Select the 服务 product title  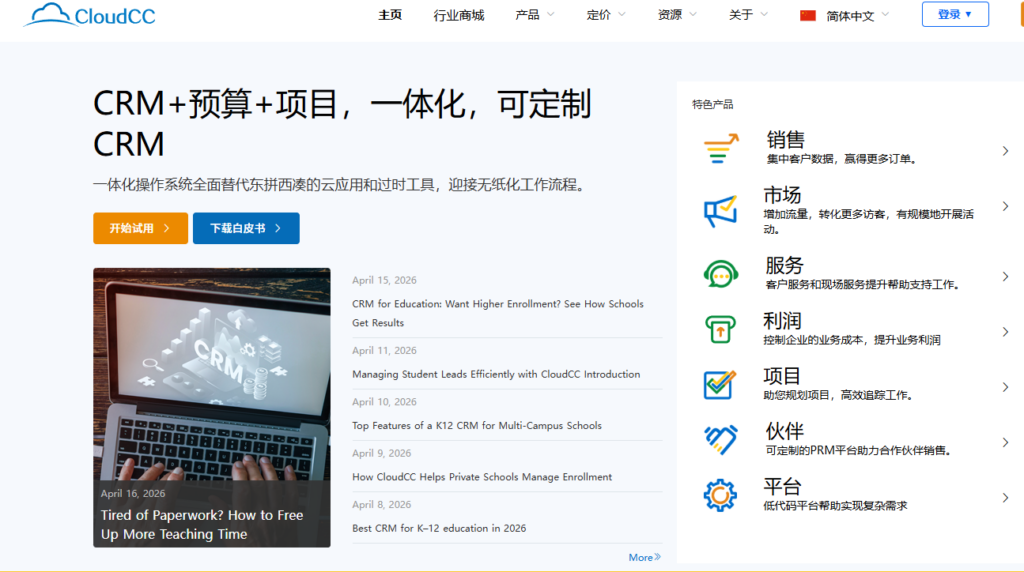[x=784, y=265]
